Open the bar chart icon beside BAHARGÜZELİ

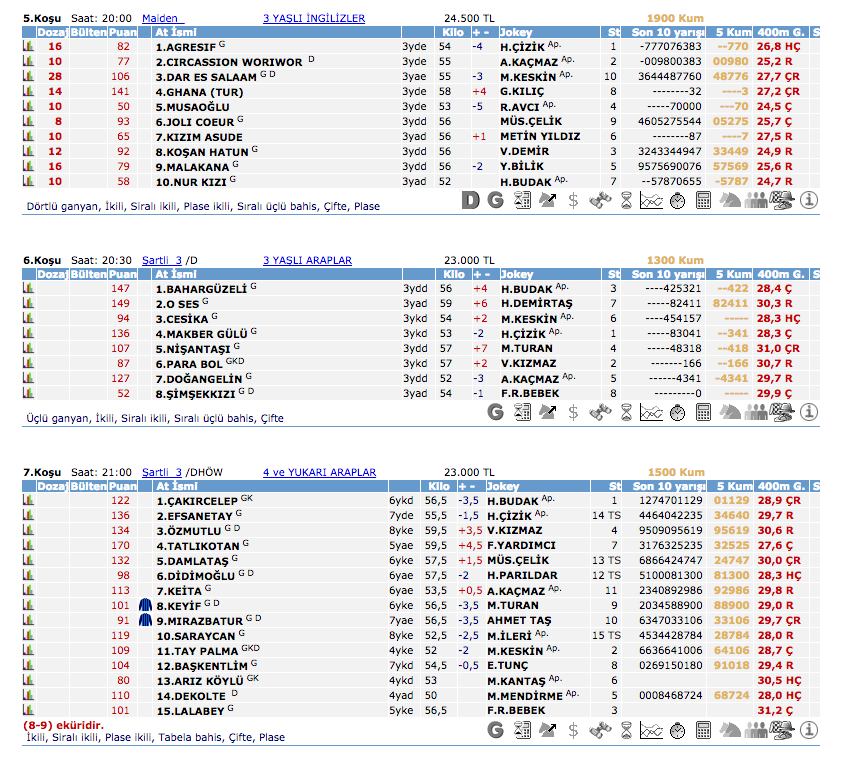(x=28, y=288)
